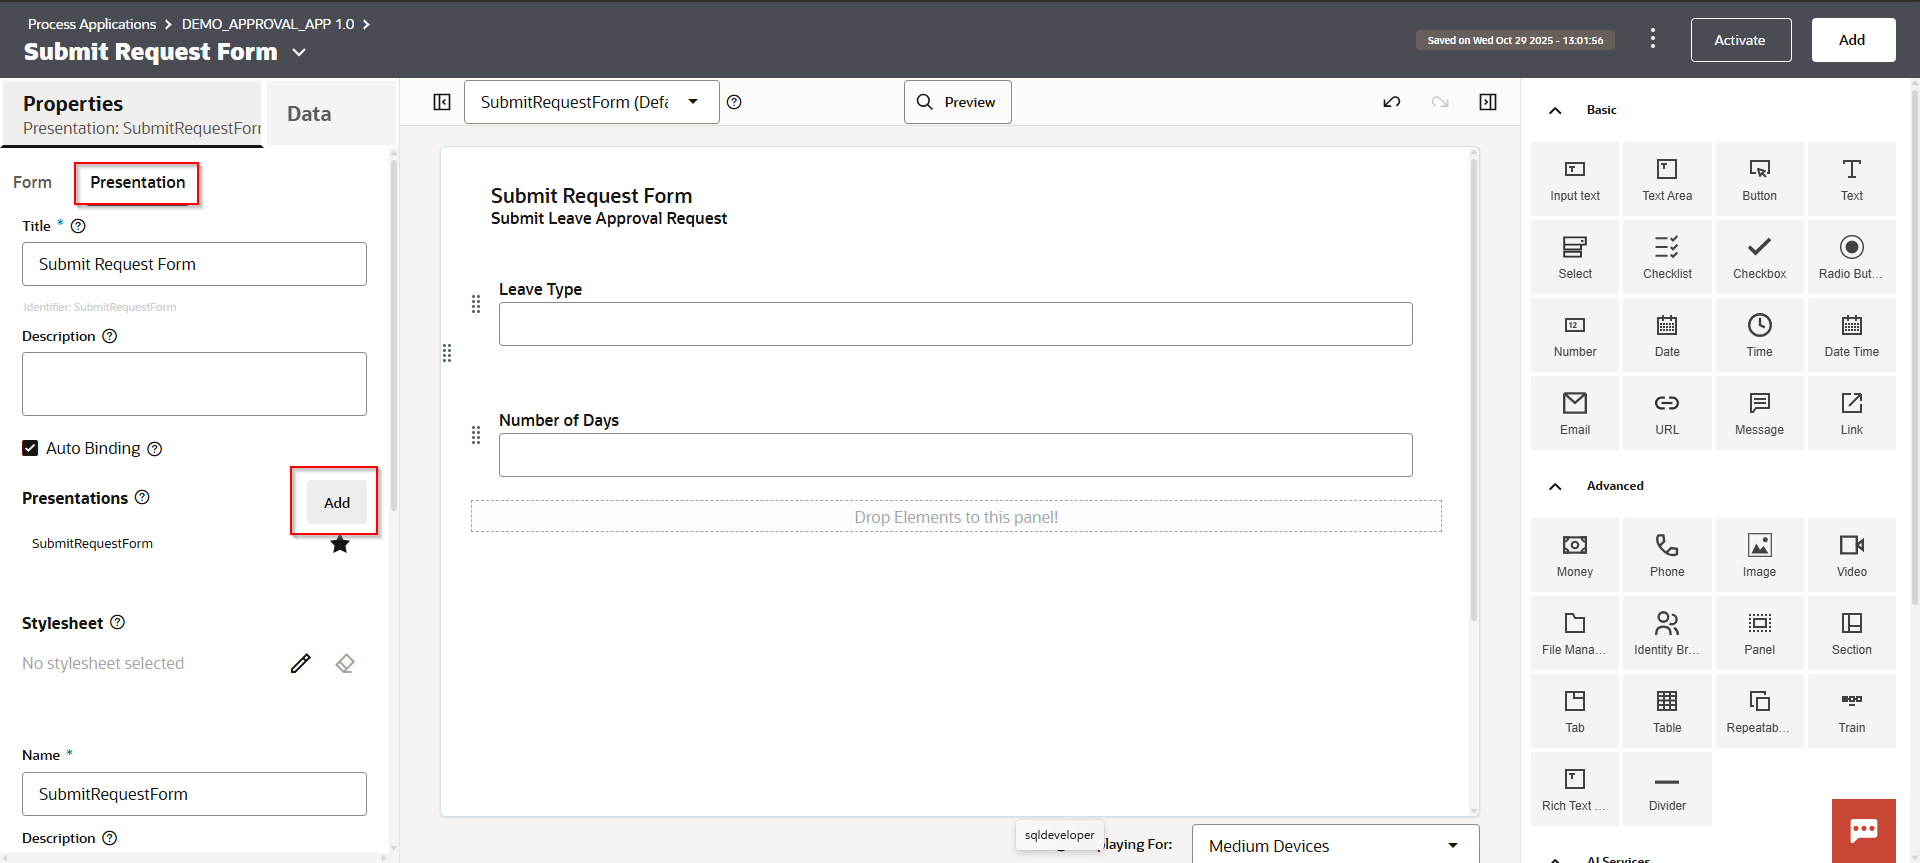
Task: Toggle default star for SubmitRequestForm presentation
Action: pyautogui.click(x=340, y=544)
